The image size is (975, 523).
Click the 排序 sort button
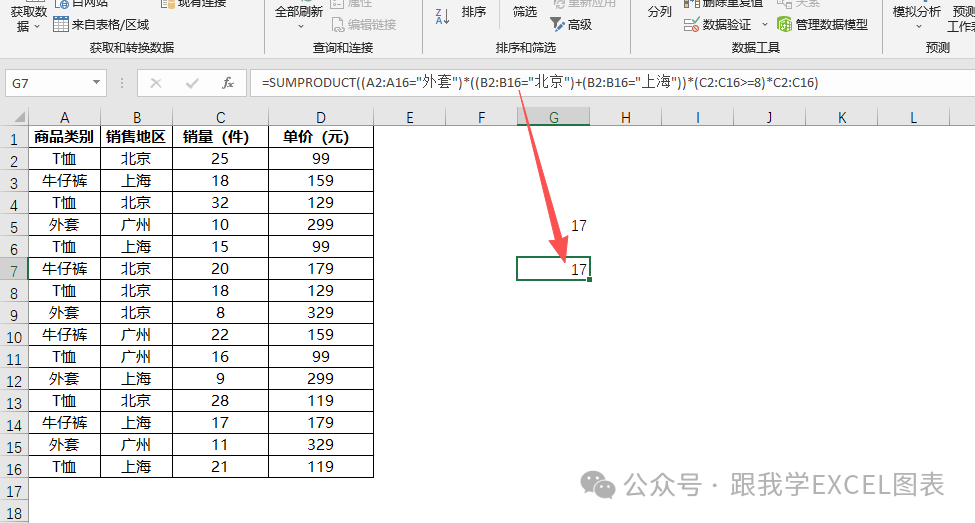474,12
